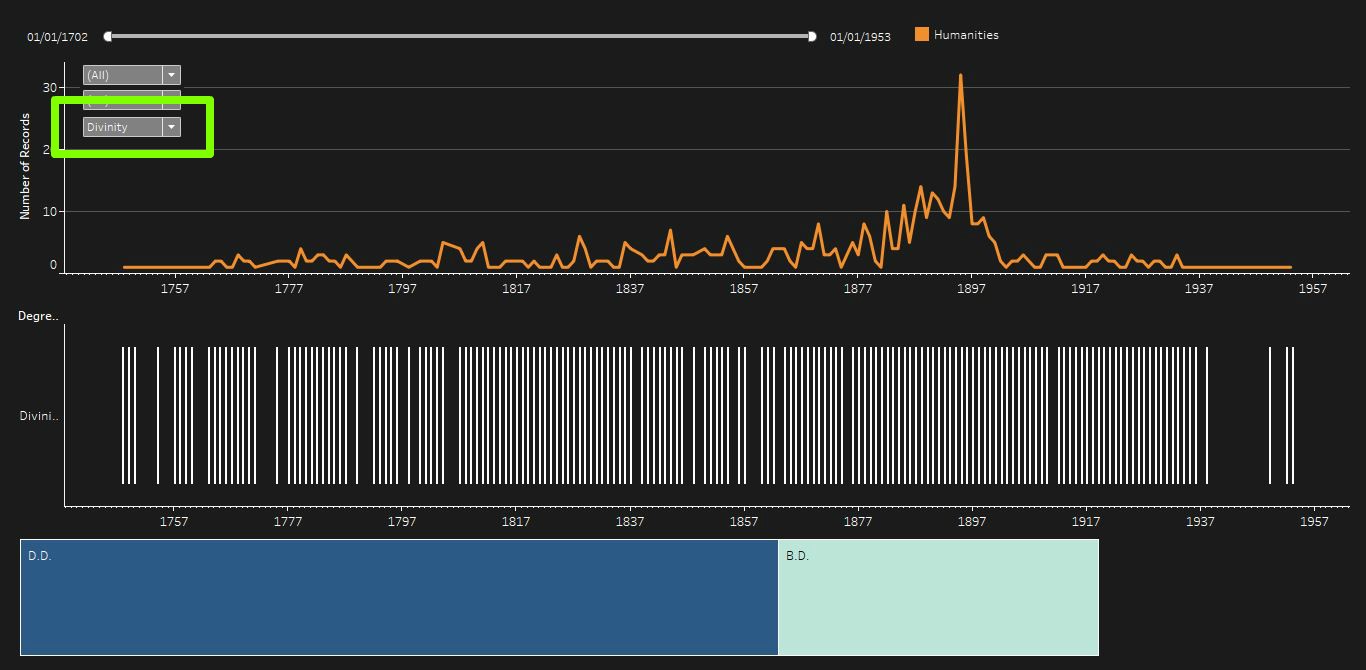Select the light green B.D. treemap block
This screenshot has height=670, width=1366.
938,597
